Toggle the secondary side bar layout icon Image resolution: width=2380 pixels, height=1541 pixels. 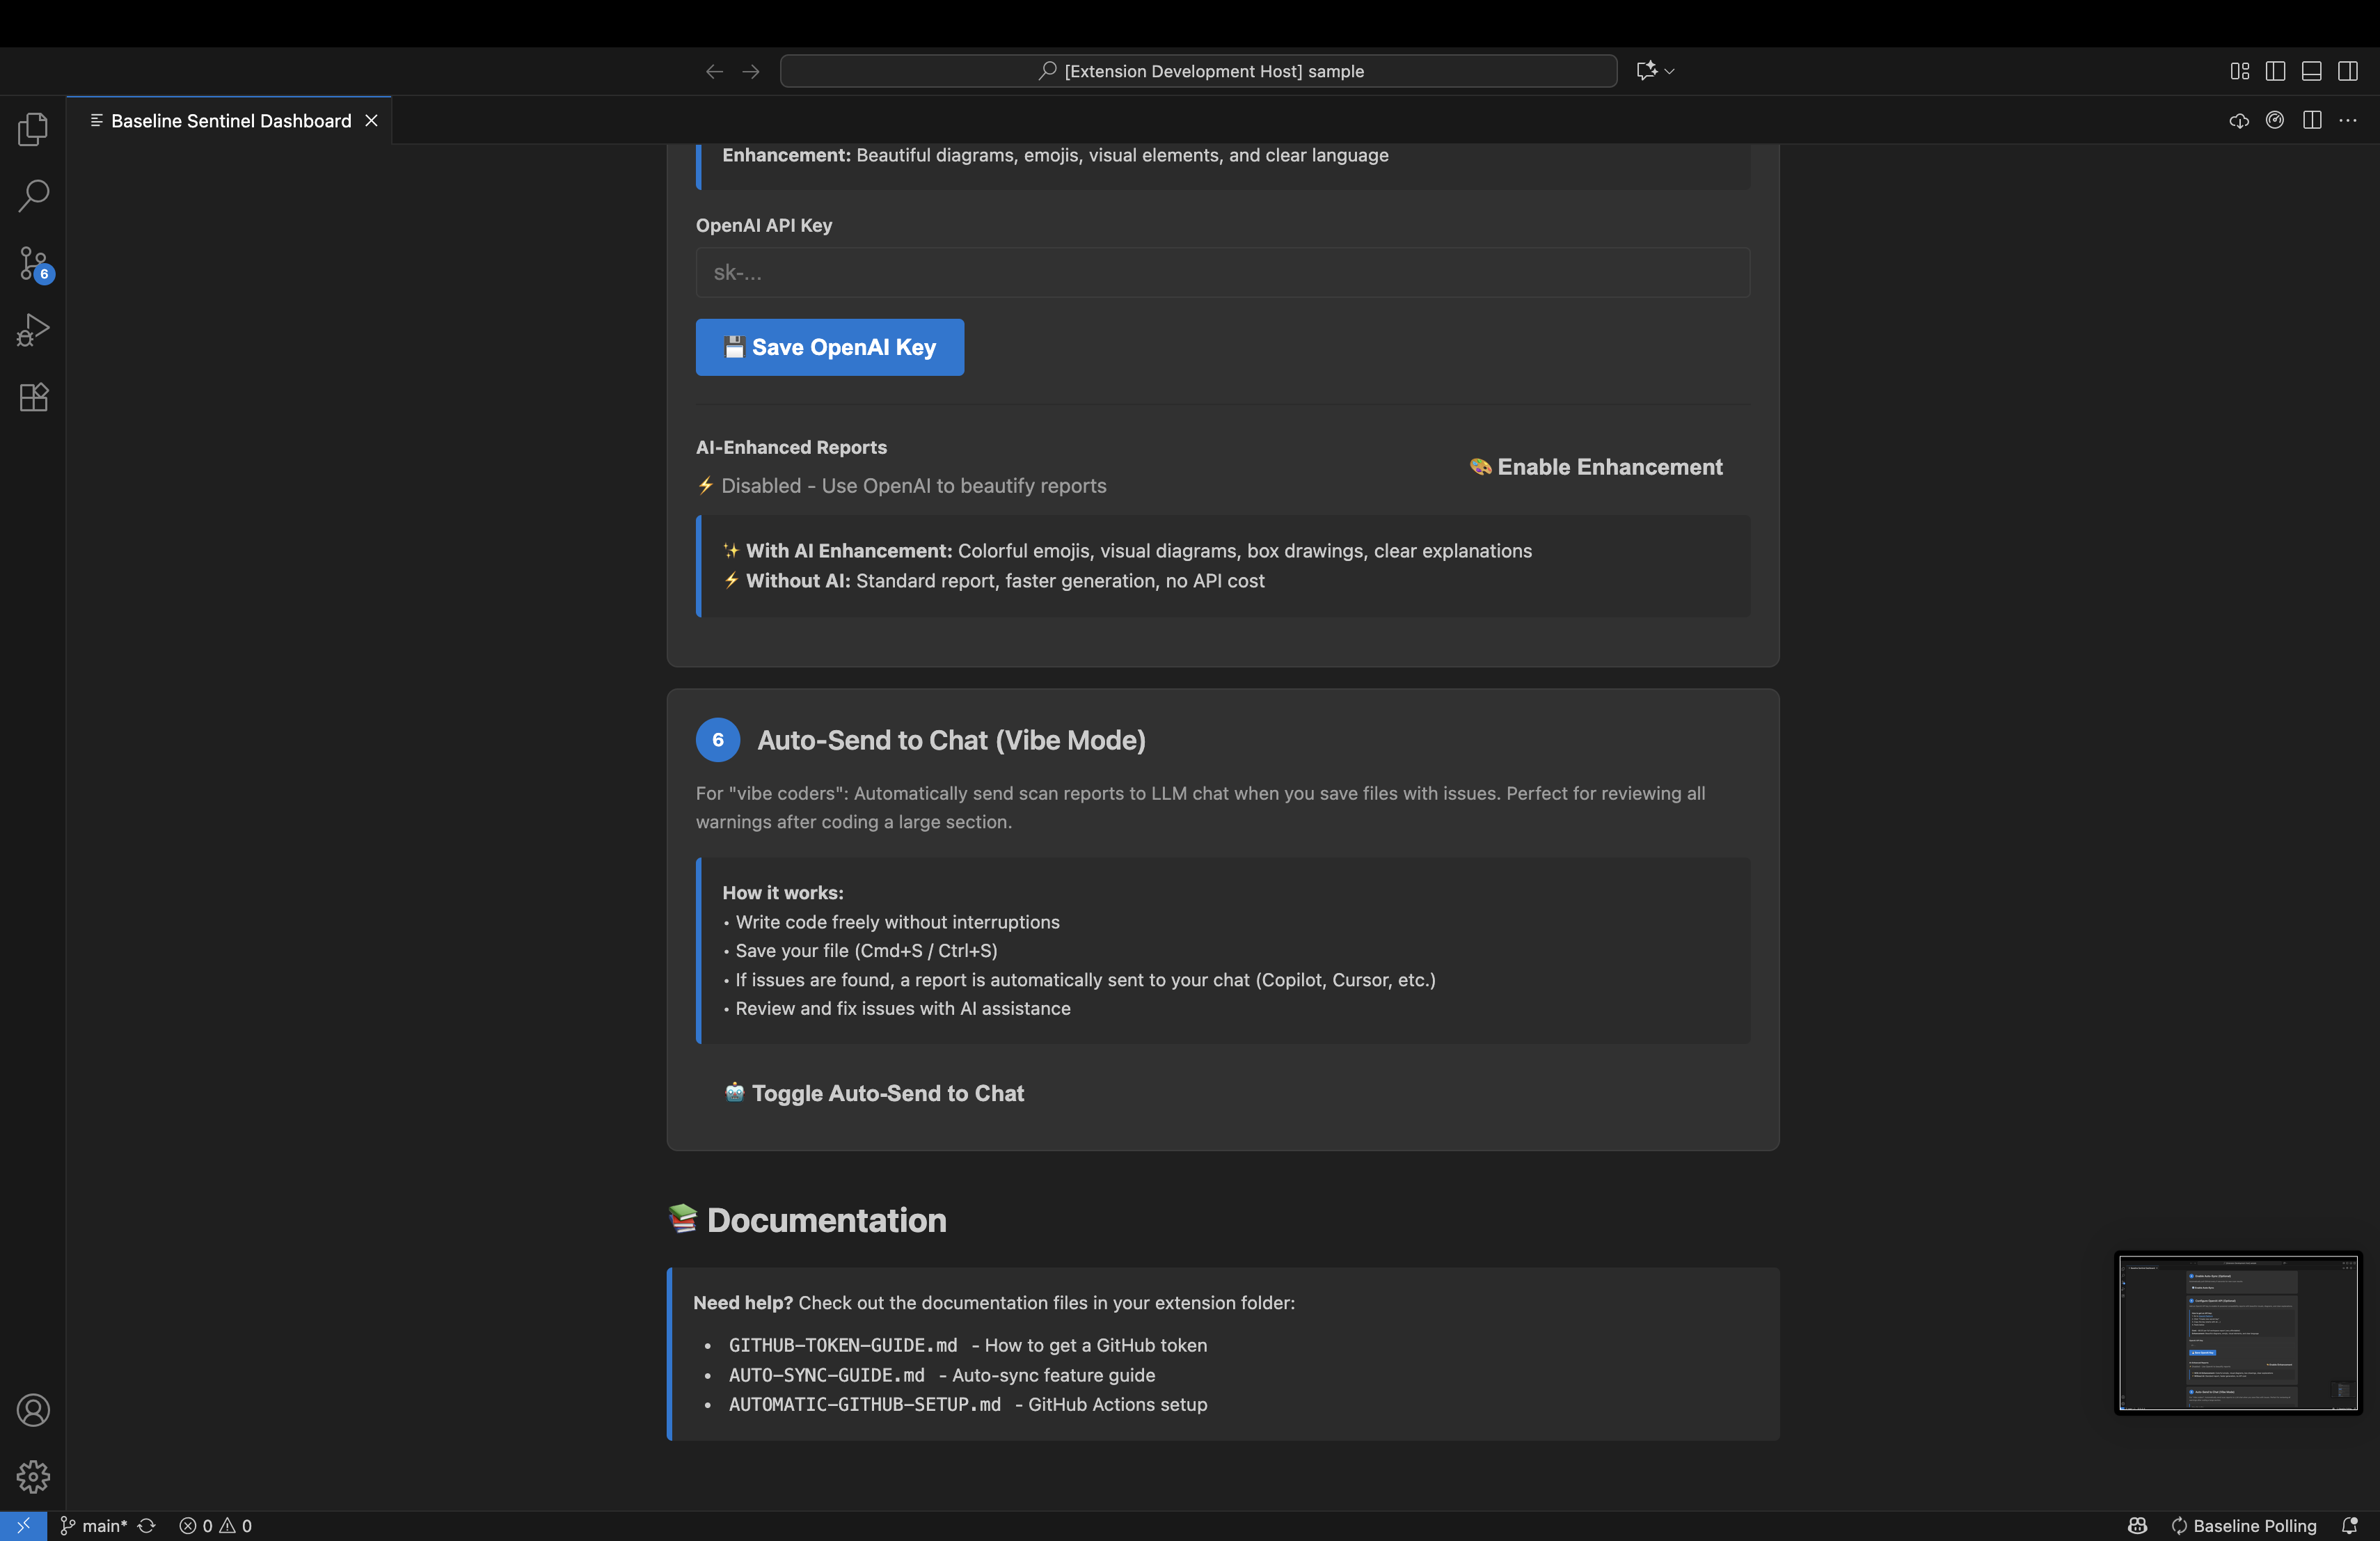coord(2348,71)
